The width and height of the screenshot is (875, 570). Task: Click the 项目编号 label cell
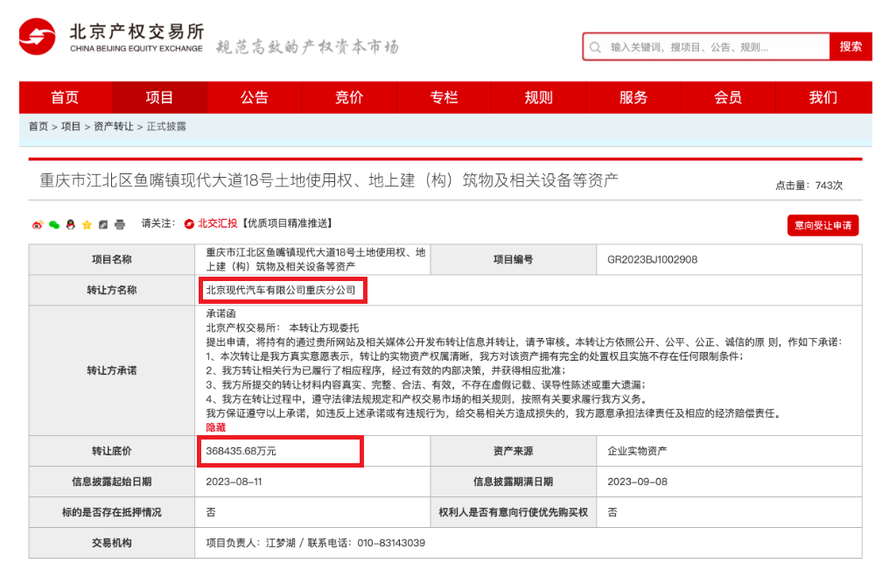[513, 260]
